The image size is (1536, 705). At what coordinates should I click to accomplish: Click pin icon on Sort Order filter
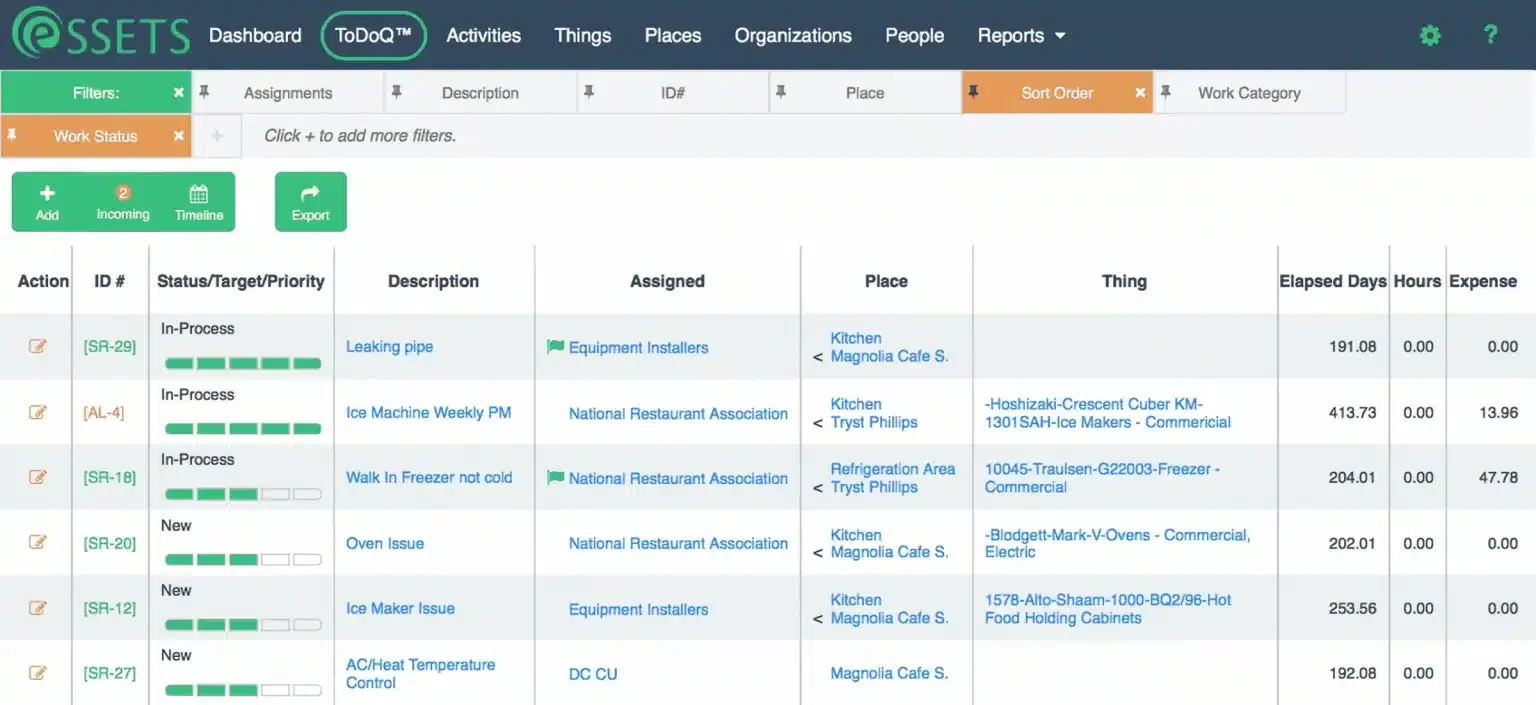tap(973, 92)
